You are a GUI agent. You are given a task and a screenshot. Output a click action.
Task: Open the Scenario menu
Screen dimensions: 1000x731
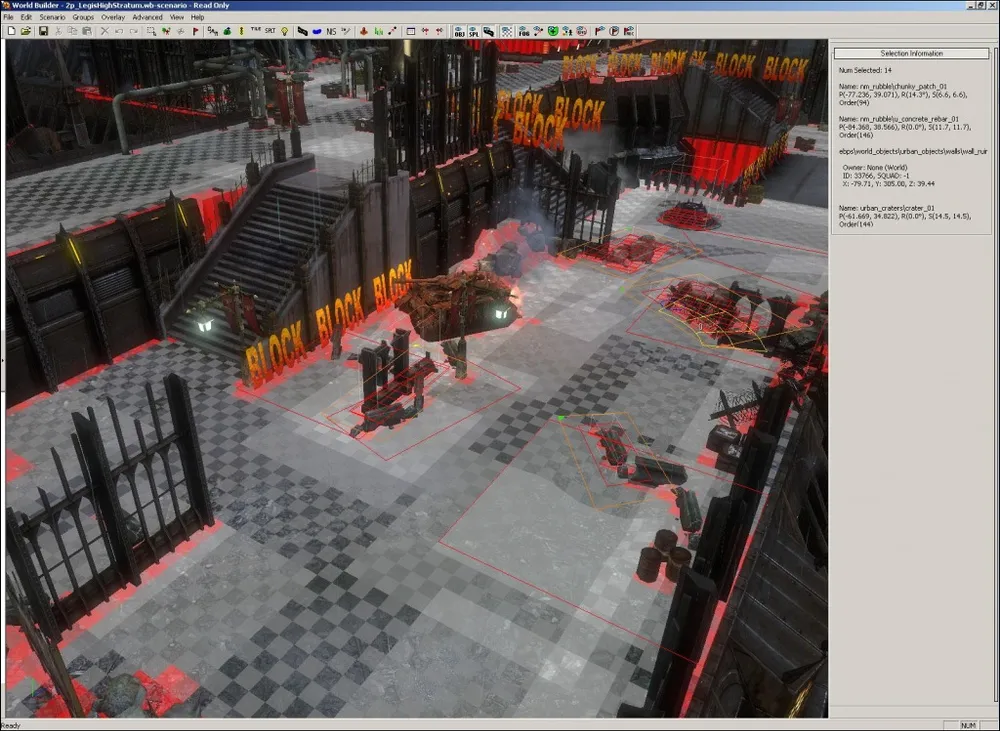coord(52,17)
